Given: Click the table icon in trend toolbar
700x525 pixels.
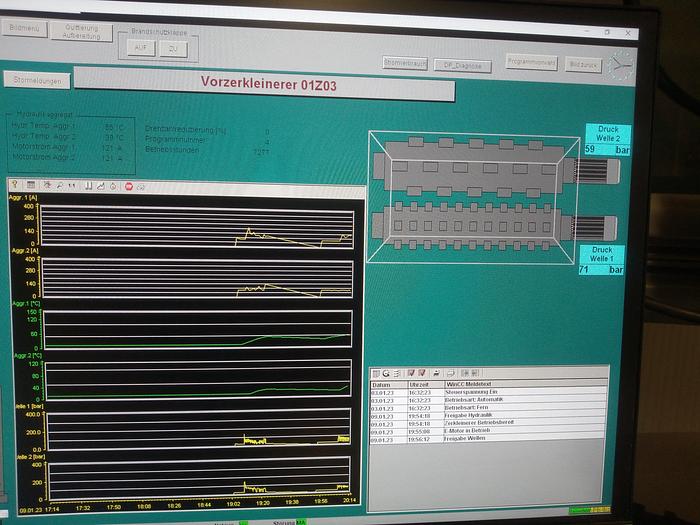Looking at the screenshot, I should pyautogui.click(x=31, y=185).
